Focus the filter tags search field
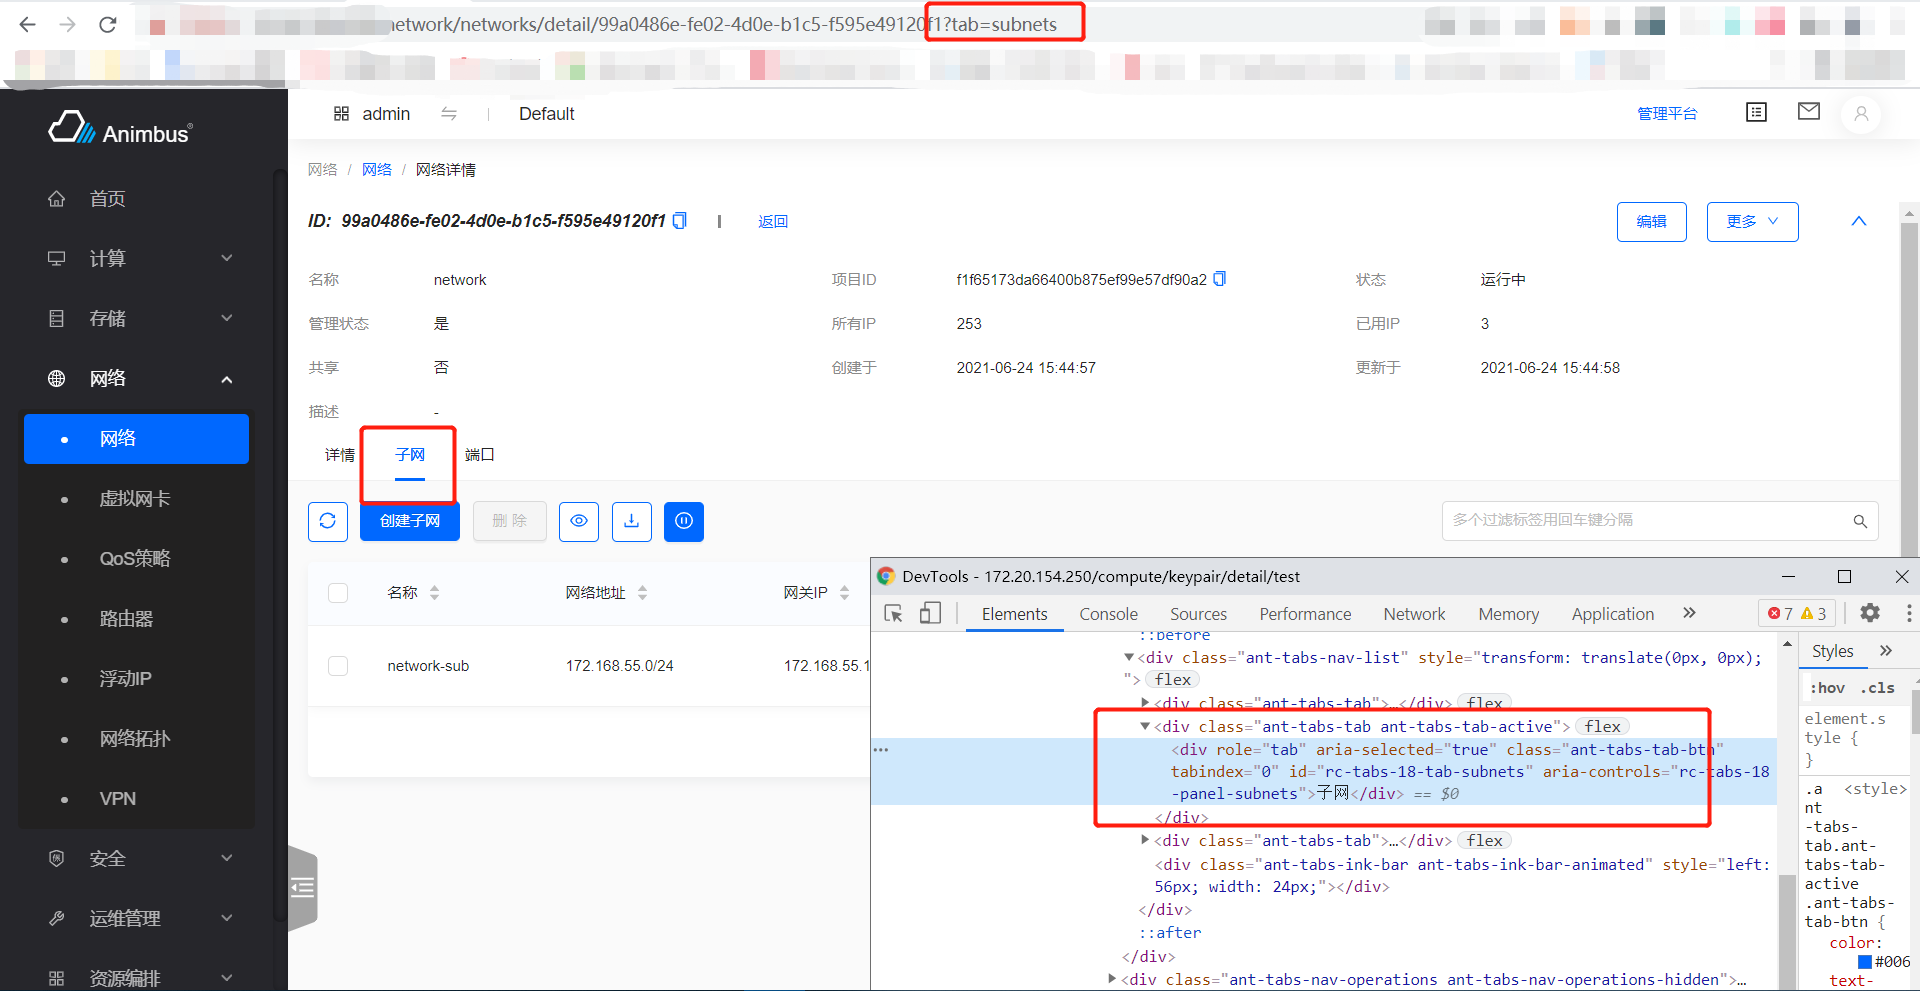 (x=1645, y=520)
